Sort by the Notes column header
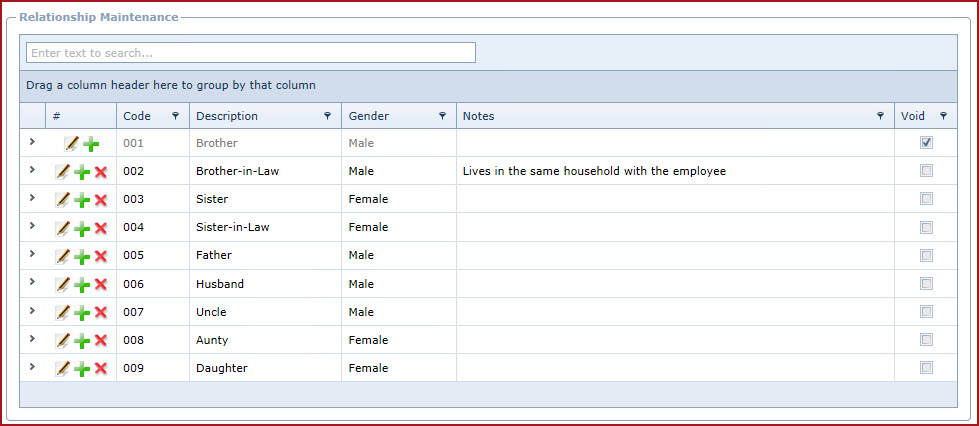Viewport: 979px width, 426px height. 478,116
